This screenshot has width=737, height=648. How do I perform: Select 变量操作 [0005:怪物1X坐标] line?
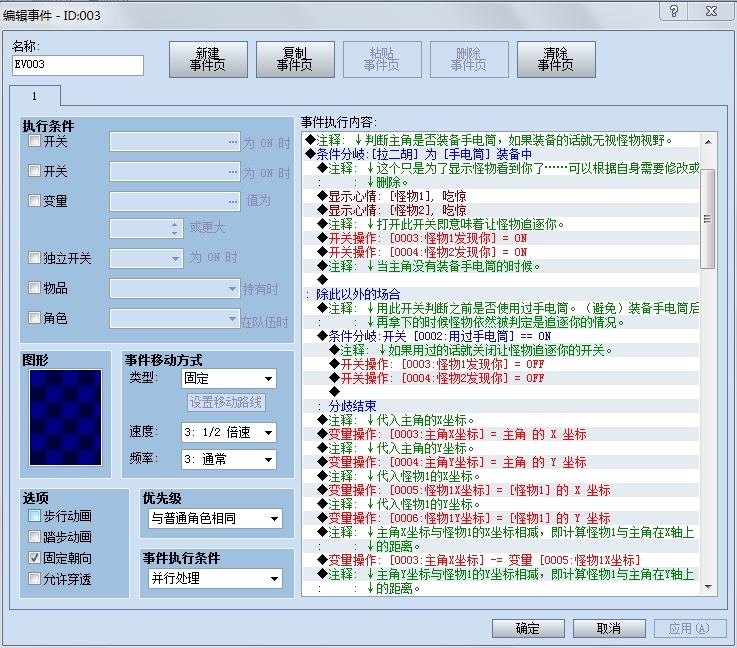tap(501, 490)
